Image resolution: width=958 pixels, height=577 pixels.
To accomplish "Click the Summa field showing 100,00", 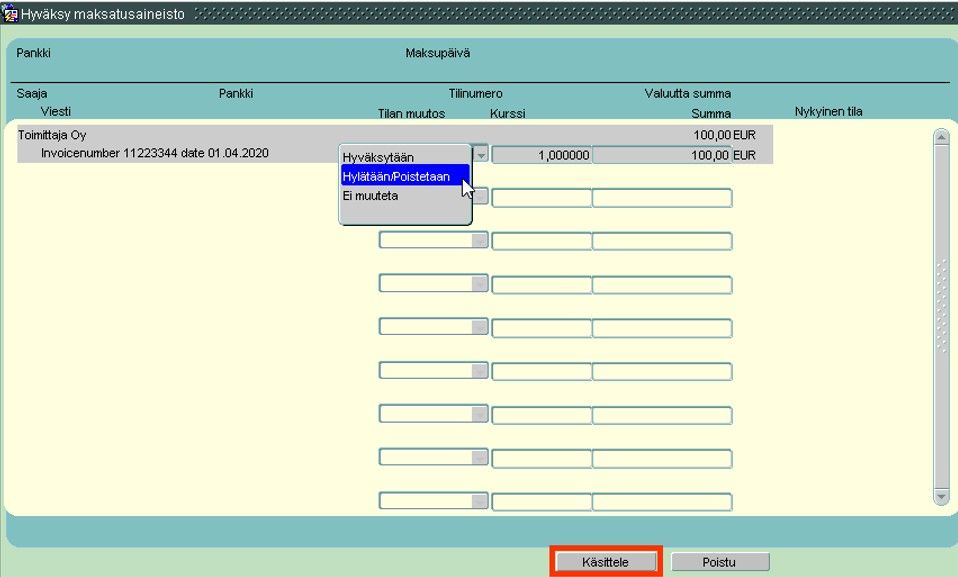I will point(662,155).
